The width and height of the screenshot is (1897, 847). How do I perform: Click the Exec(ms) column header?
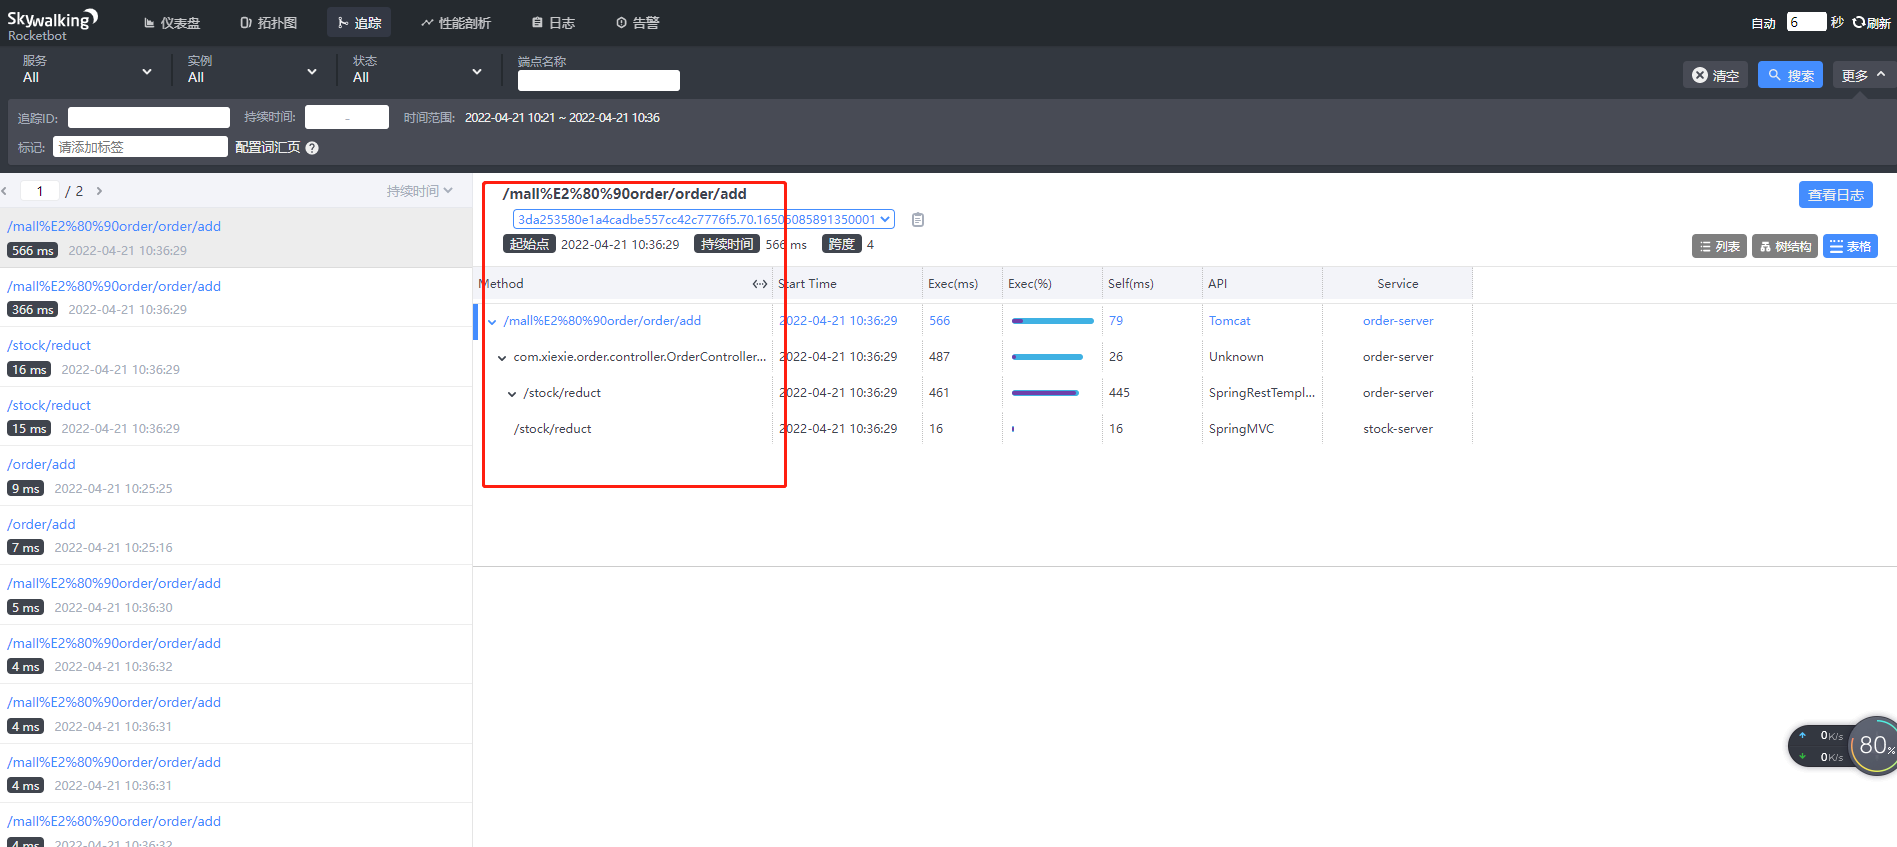952,284
